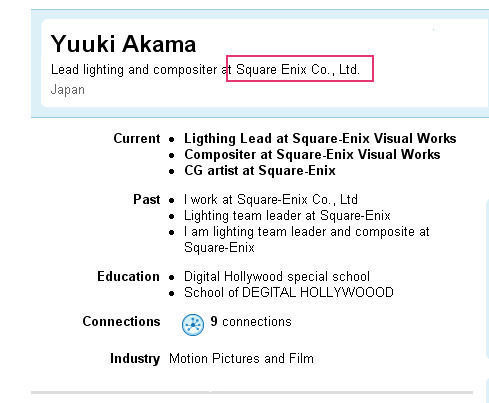The width and height of the screenshot is (489, 403).
Task: Click the Past section label
Action: click(x=147, y=200)
